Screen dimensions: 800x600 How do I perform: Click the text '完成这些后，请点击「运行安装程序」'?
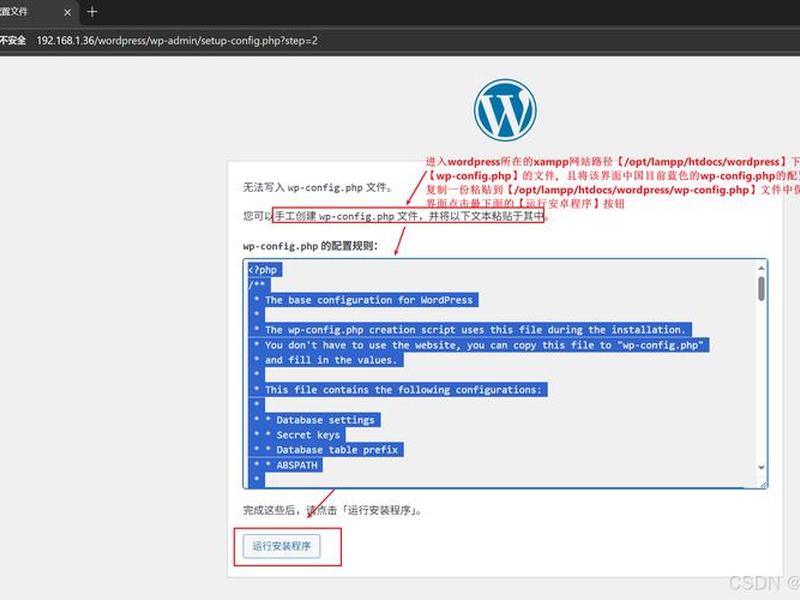click(332, 510)
